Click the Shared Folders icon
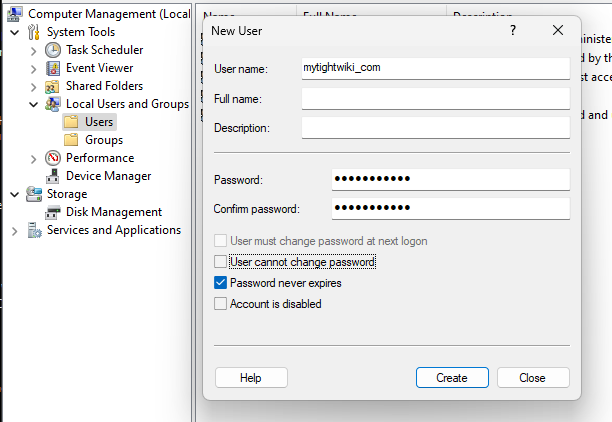Image resolution: width=612 pixels, height=422 pixels. (x=53, y=86)
